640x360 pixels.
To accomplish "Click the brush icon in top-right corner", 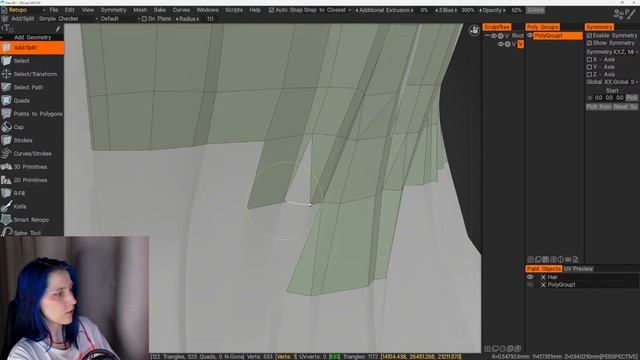I will pos(632,13).
